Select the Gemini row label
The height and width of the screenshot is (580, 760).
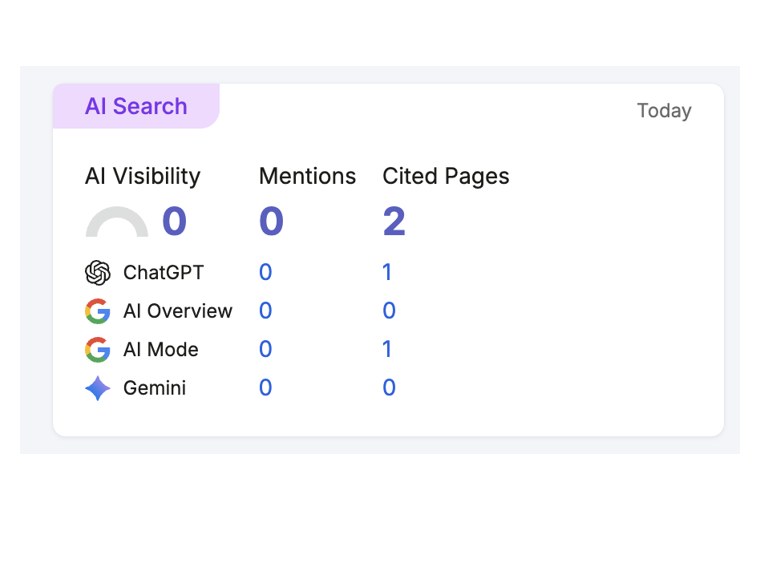pyautogui.click(x=155, y=388)
